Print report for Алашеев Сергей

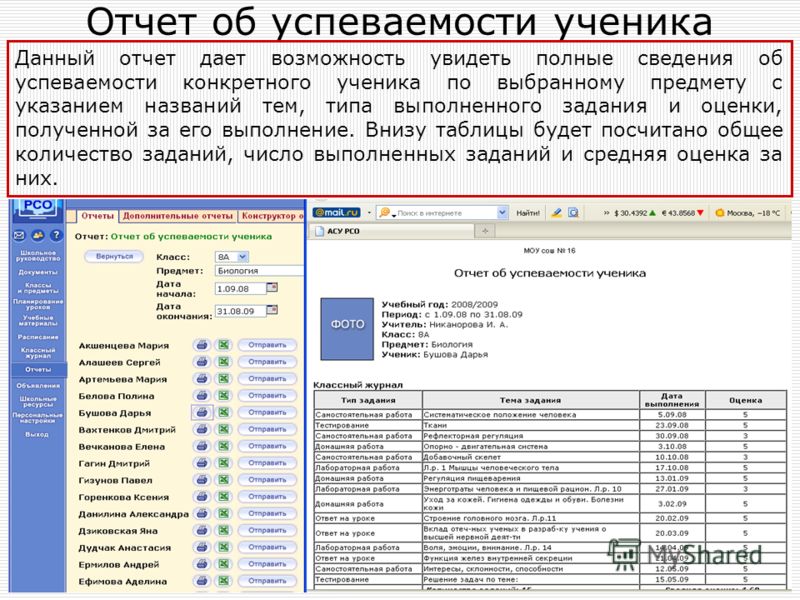point(202,362)
